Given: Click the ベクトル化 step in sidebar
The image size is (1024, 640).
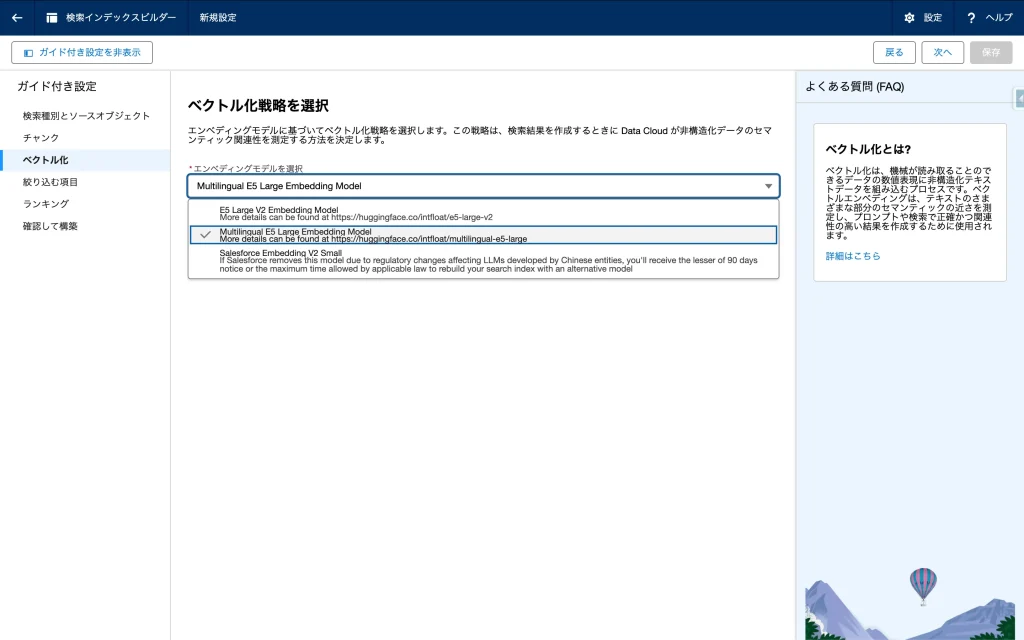Looking at the screenshot, I should pyautogui.click(x=46, y=160).
